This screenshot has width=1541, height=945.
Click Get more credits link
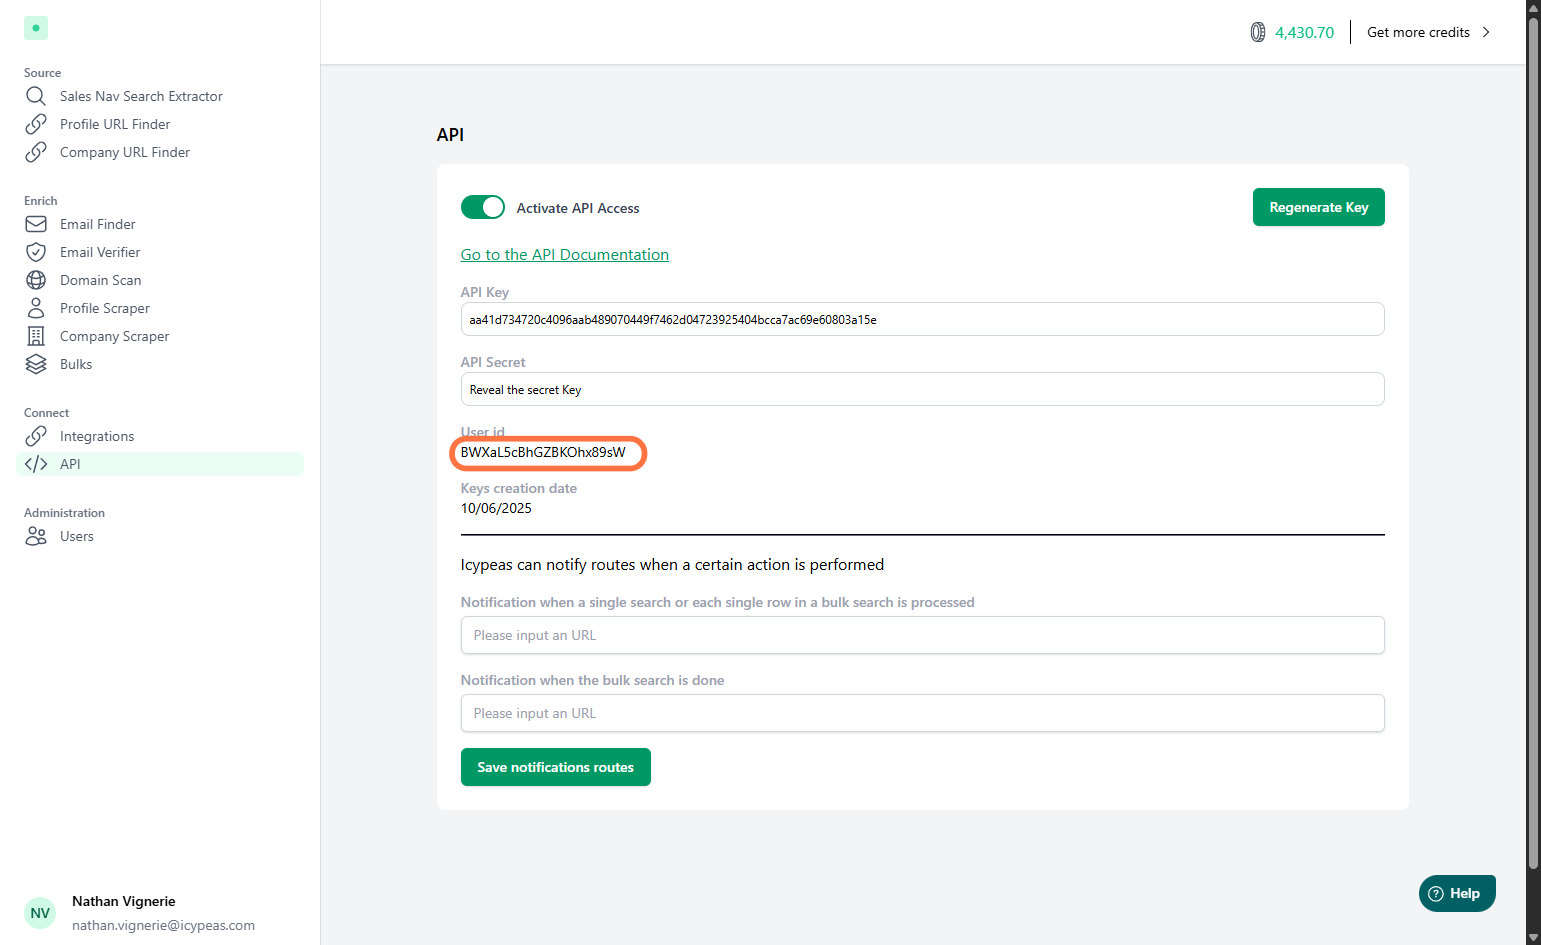pyautogui.click(x=1418, y=32)
